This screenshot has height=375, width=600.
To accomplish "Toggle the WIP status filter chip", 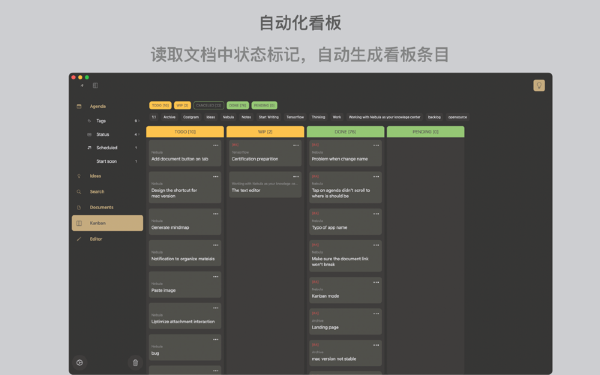I will (x=182, y=105).
